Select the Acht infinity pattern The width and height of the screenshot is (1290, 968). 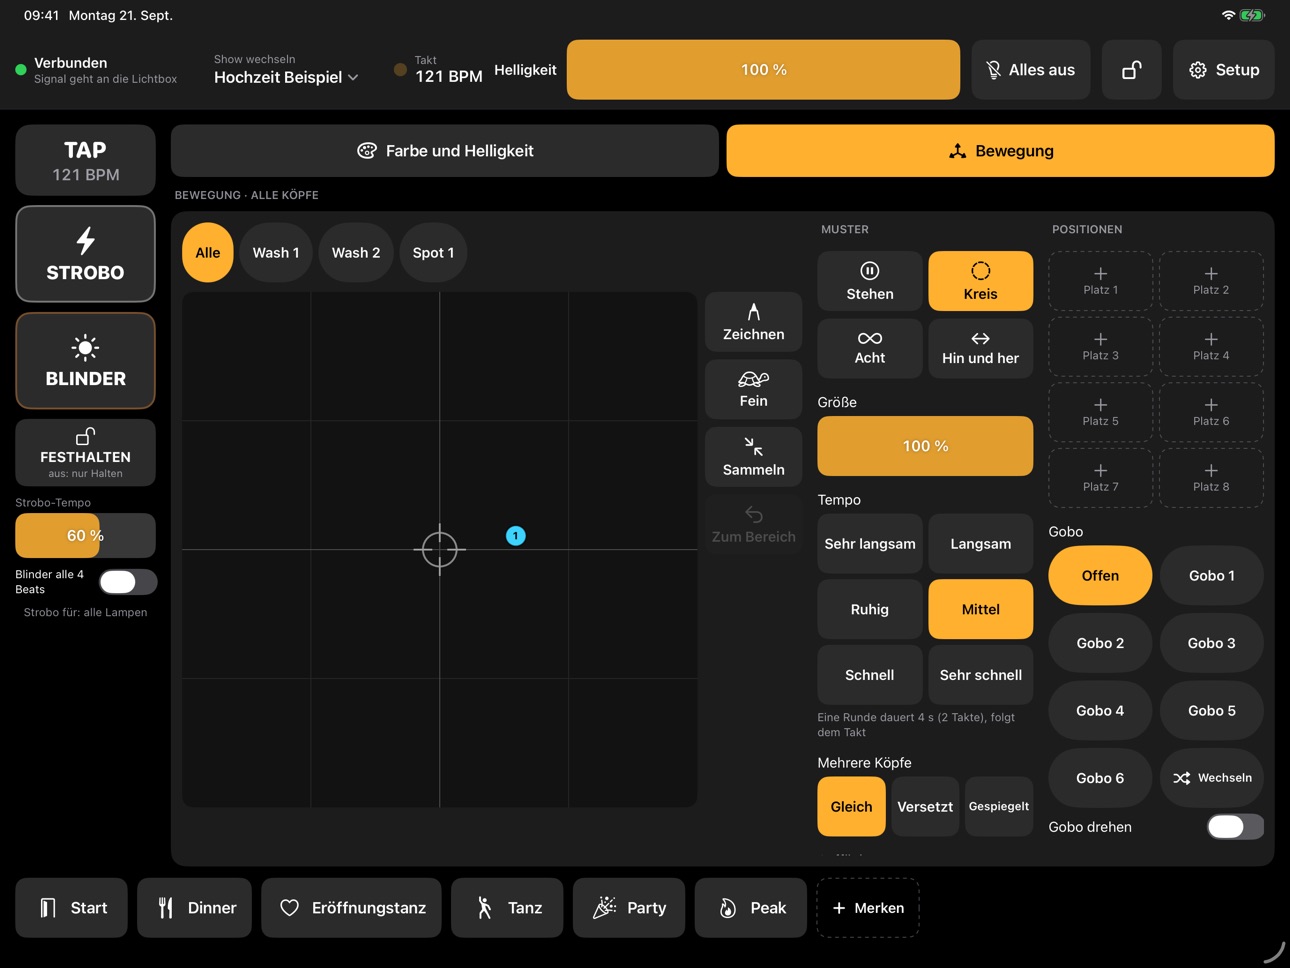pos(870,348)
